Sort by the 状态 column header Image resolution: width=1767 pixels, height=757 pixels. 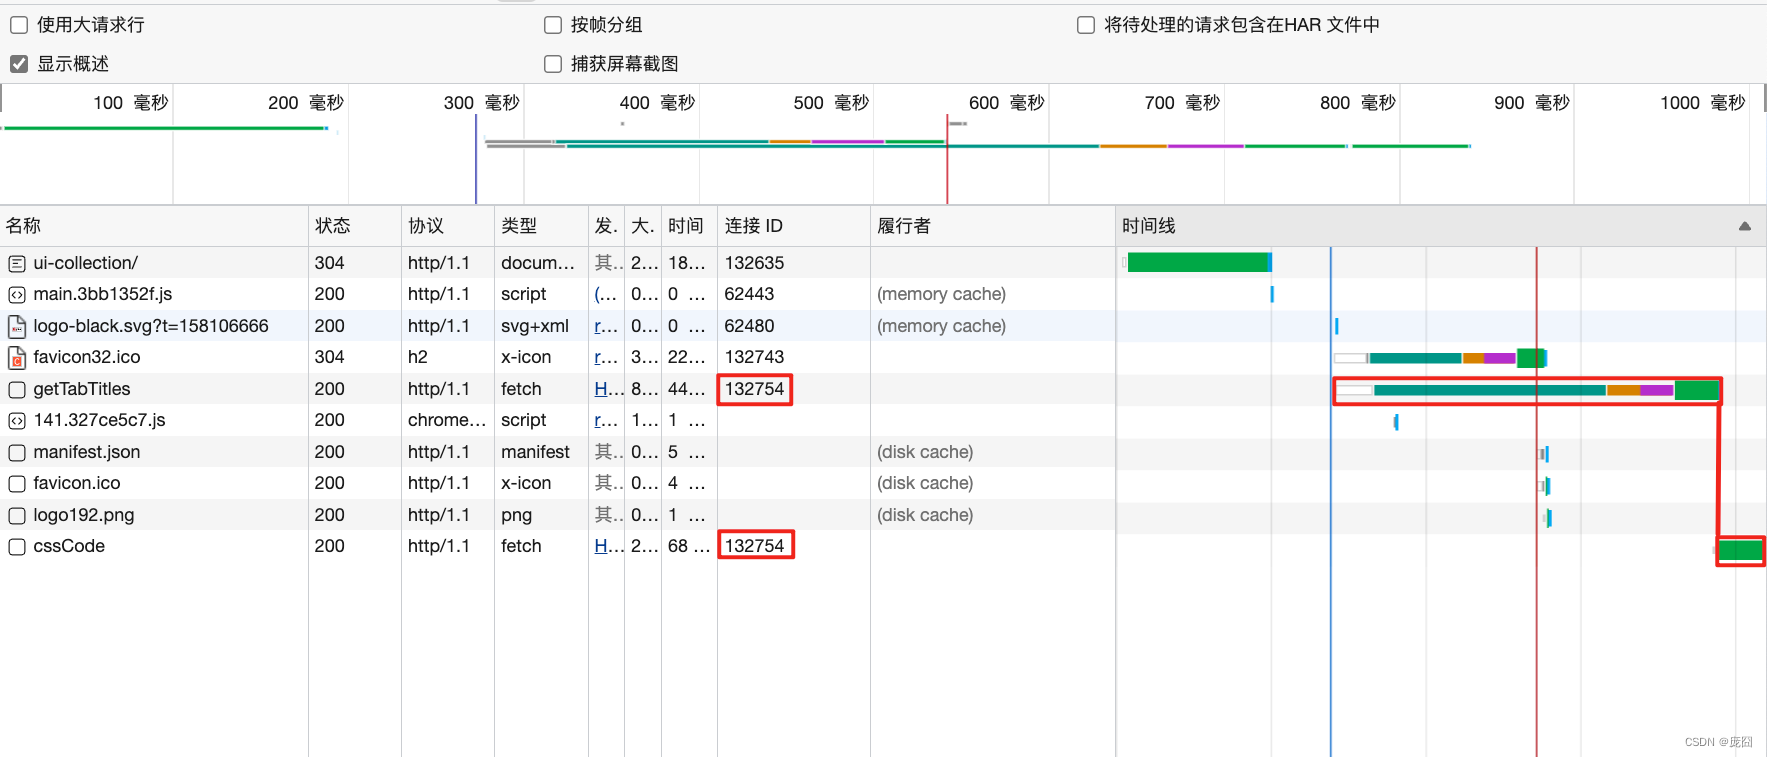pyautogui.click(x=355, y=226)
